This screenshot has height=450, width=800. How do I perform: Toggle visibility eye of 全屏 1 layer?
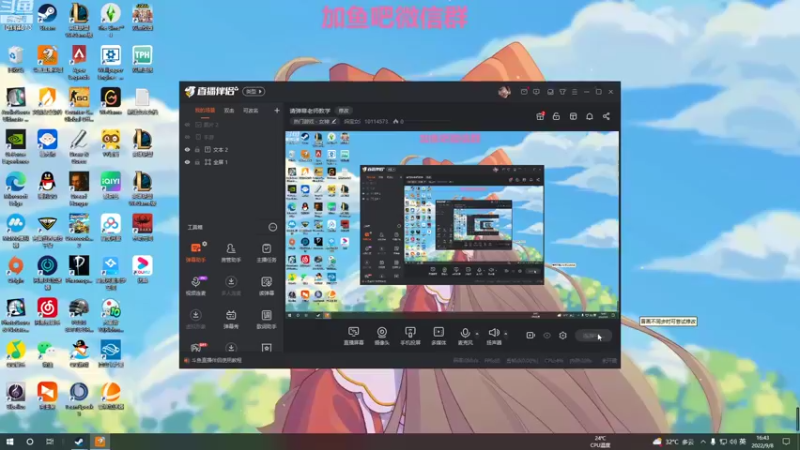[x=187, y=162]
